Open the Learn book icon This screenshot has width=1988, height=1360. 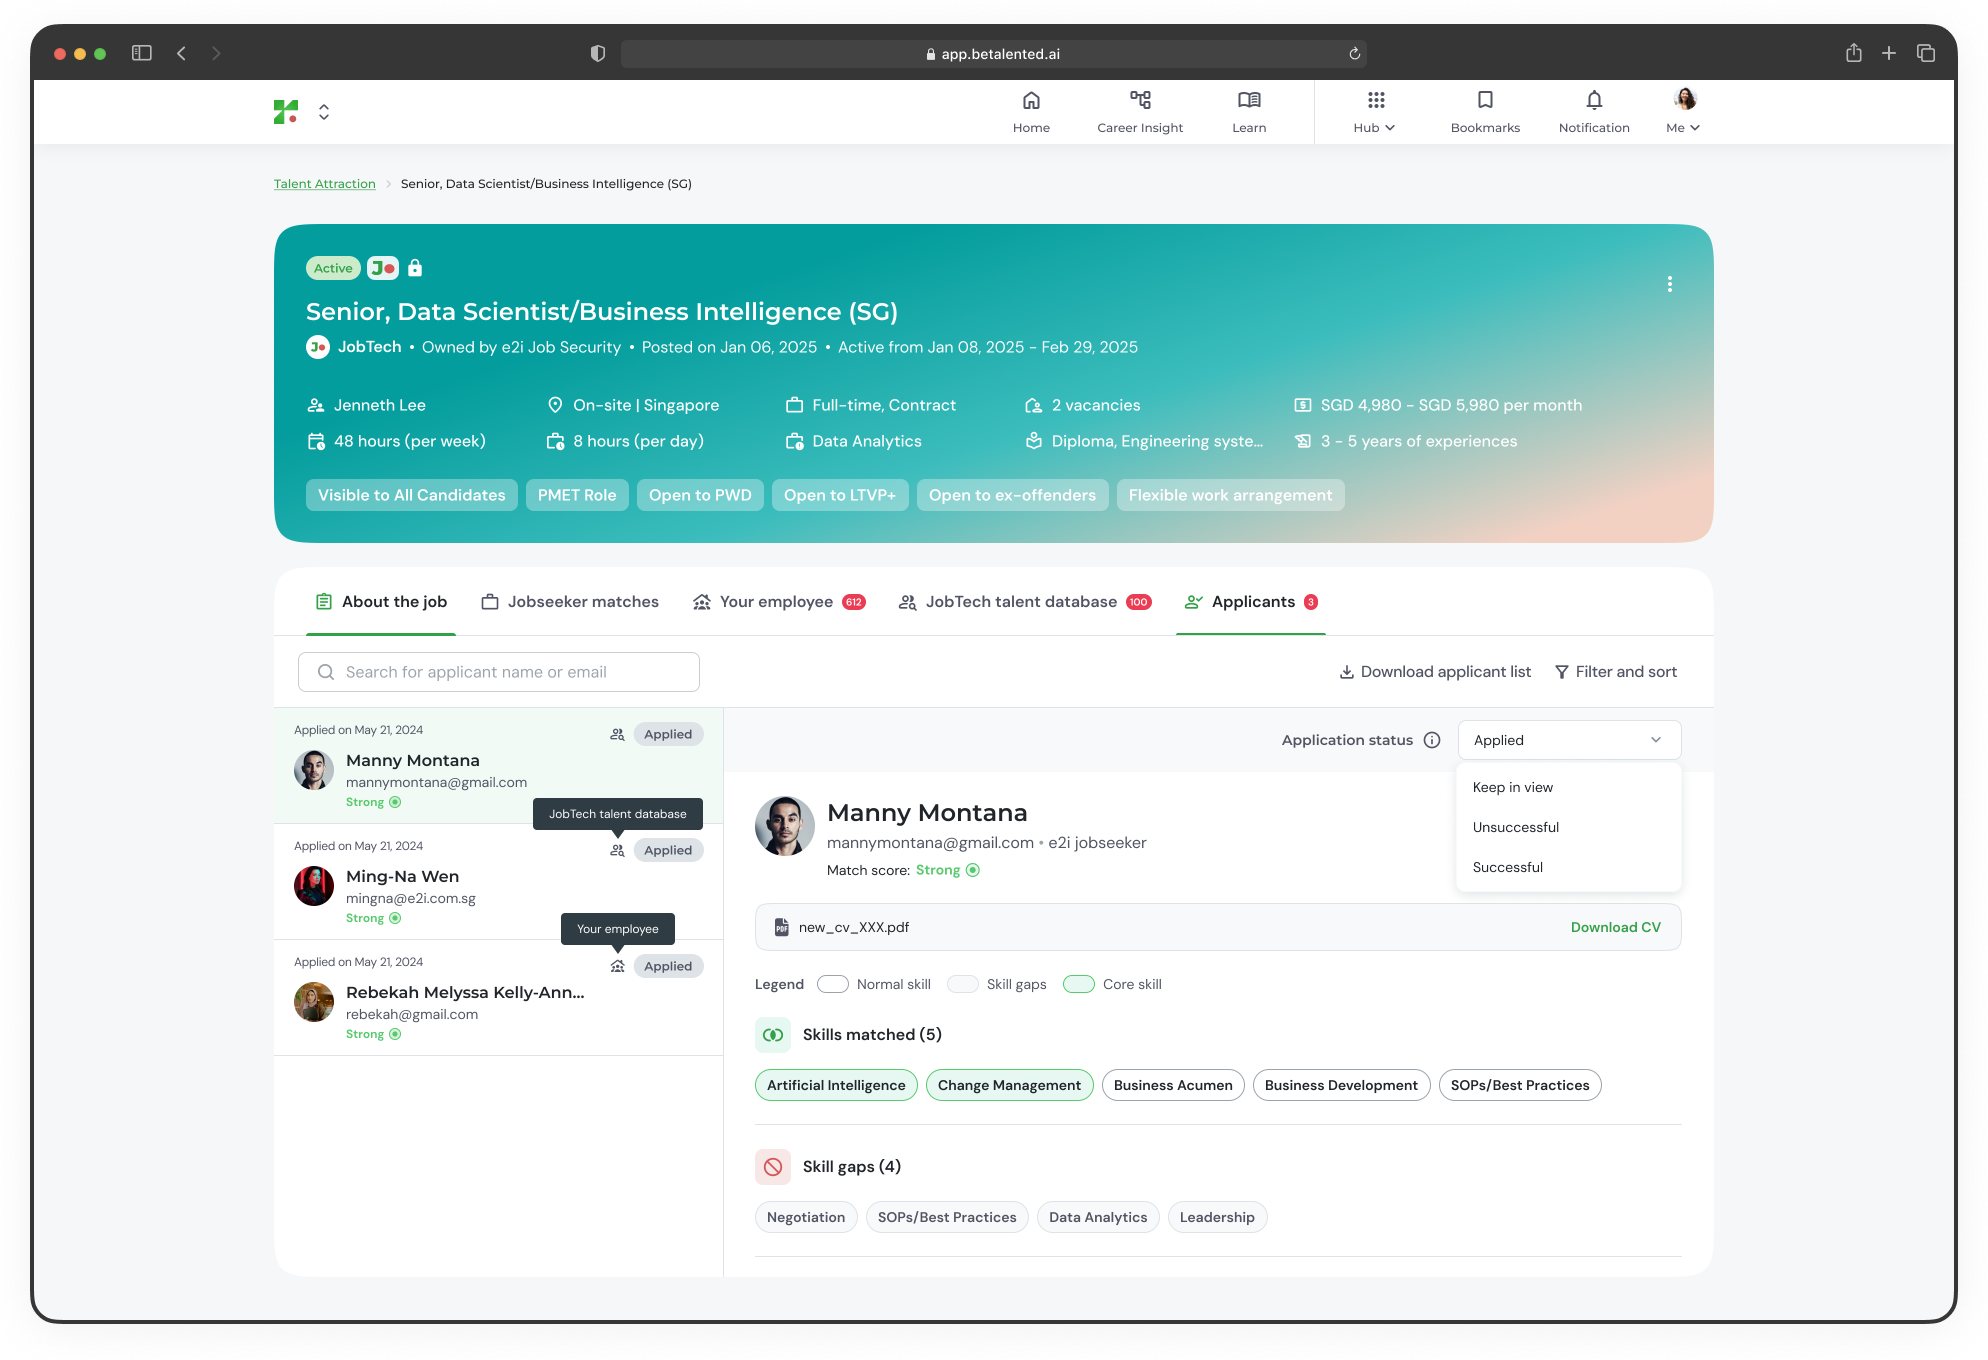pos(1248,100)
